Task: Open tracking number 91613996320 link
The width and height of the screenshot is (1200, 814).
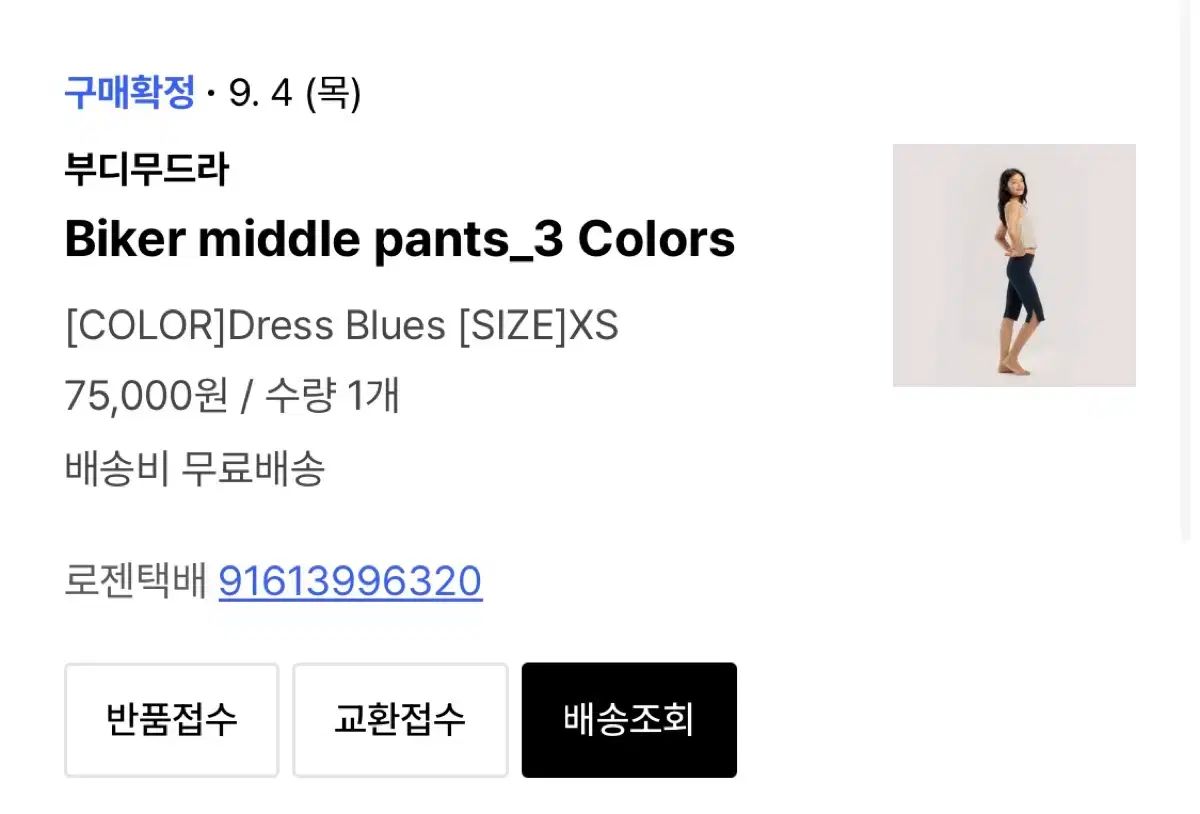Action: pyautogui.click(x=350, y=581)
